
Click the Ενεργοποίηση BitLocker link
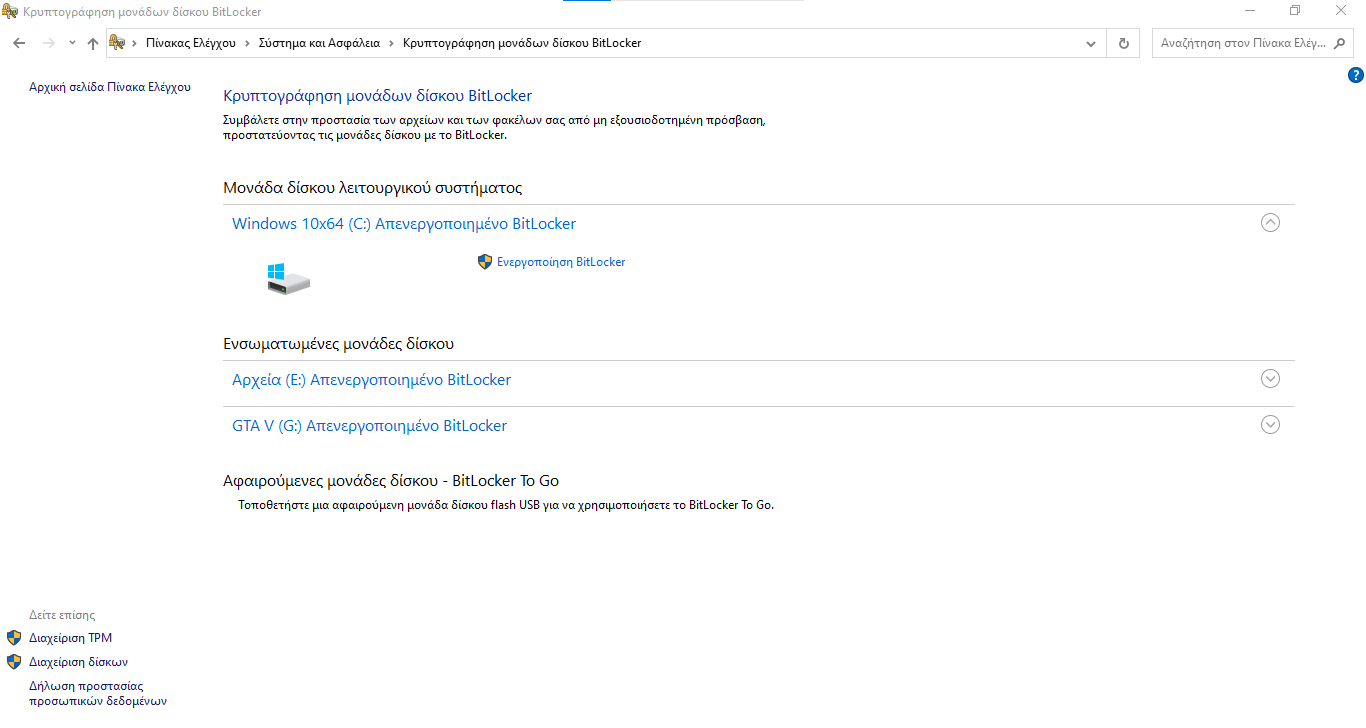click(x=561, y=262)
